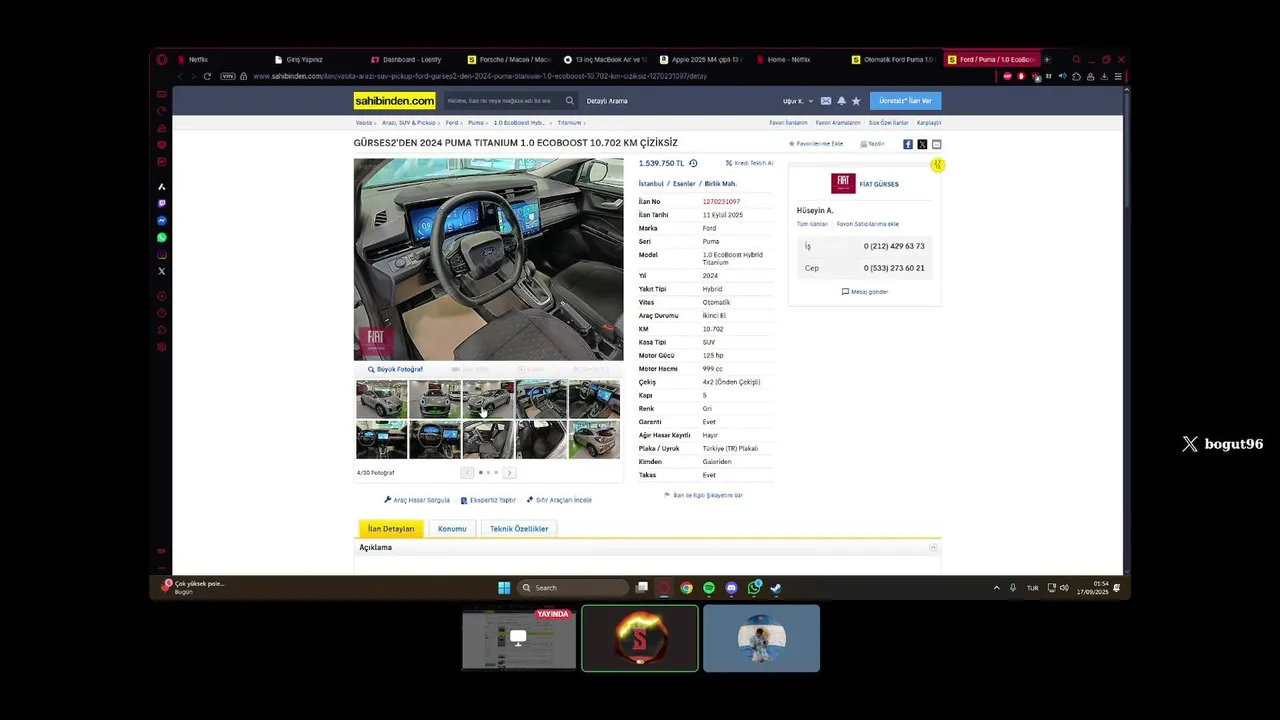Open Discord from the taskbar
The image size is (1280, 720).
pyautogui.click(x=731, y=588)
